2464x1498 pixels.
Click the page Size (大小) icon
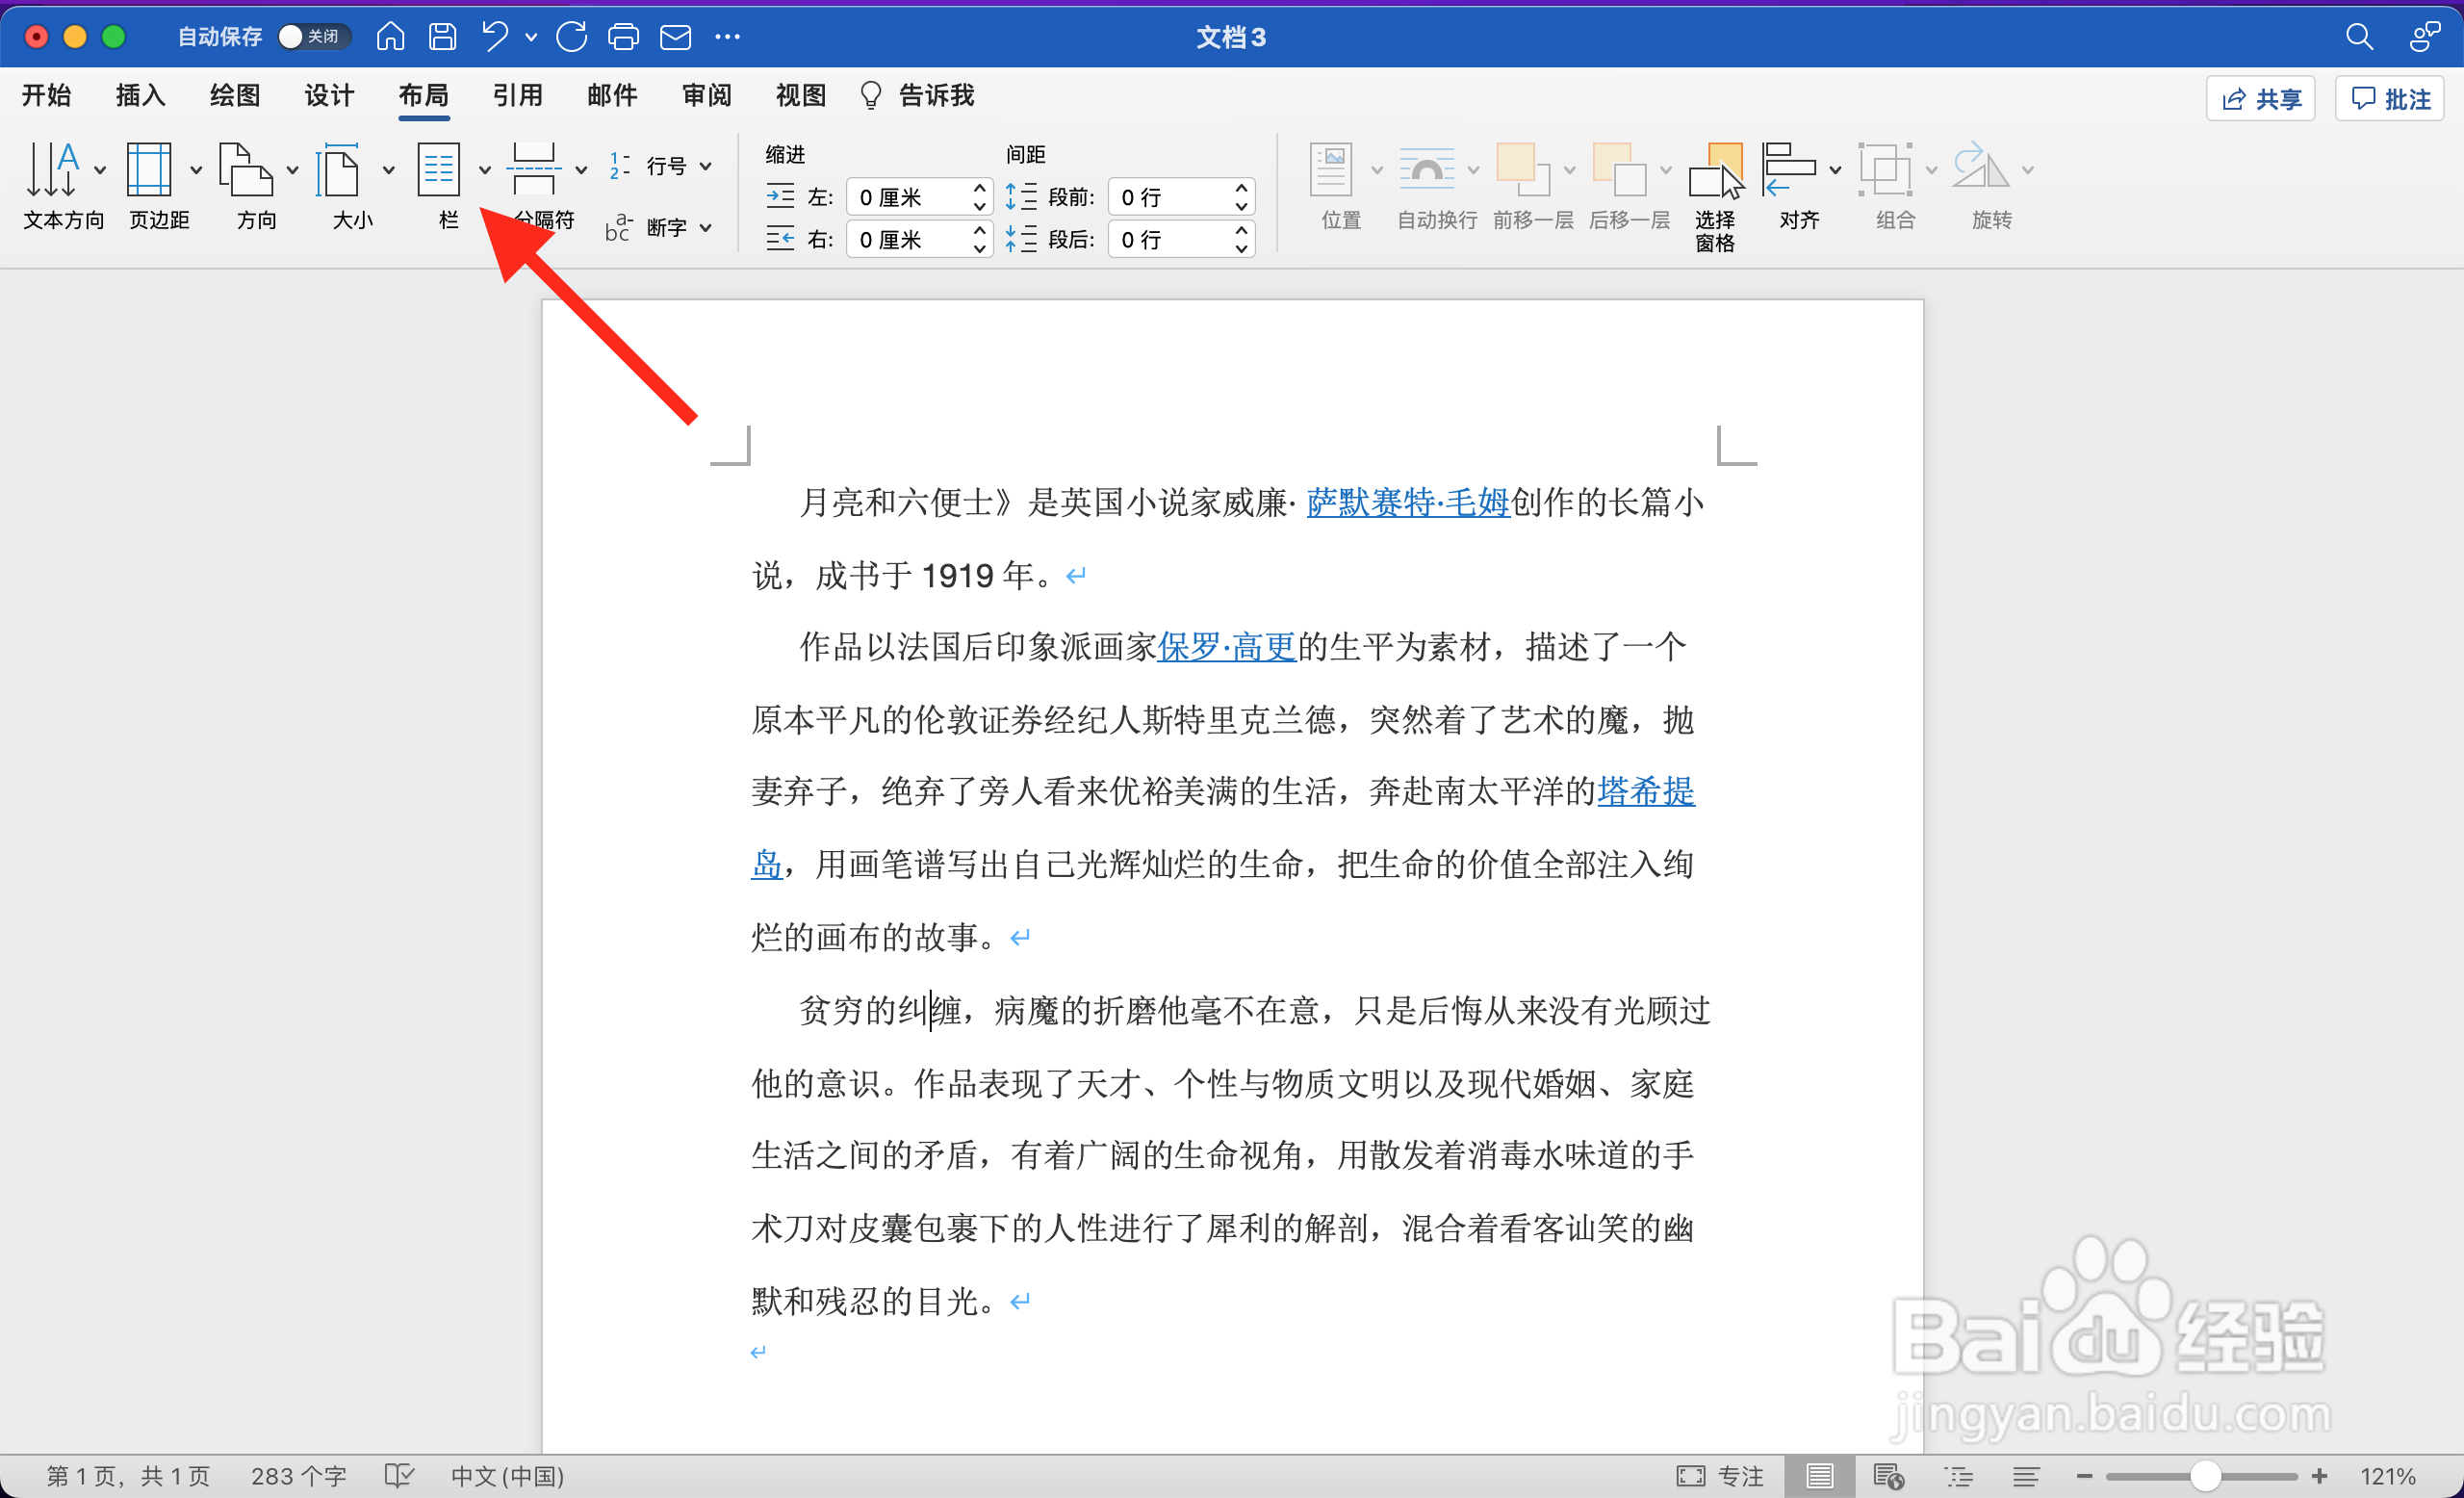(x=338, y=169)
